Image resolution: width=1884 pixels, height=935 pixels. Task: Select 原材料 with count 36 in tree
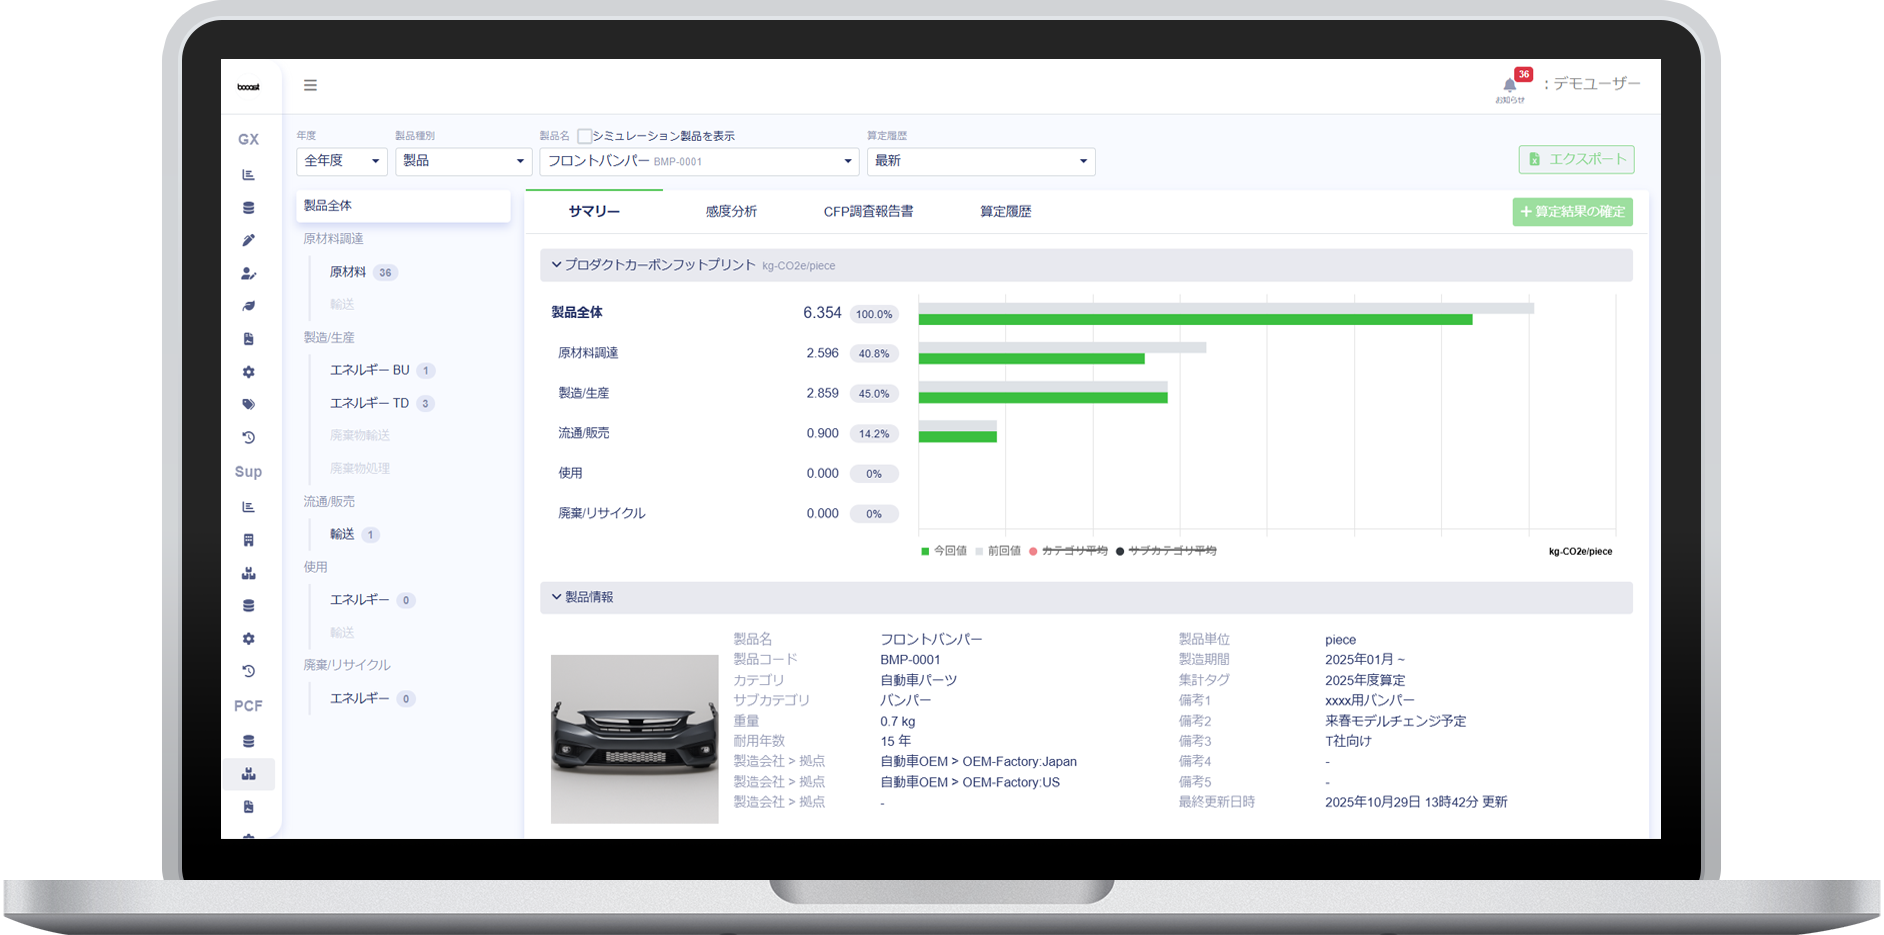coord(363,272)
